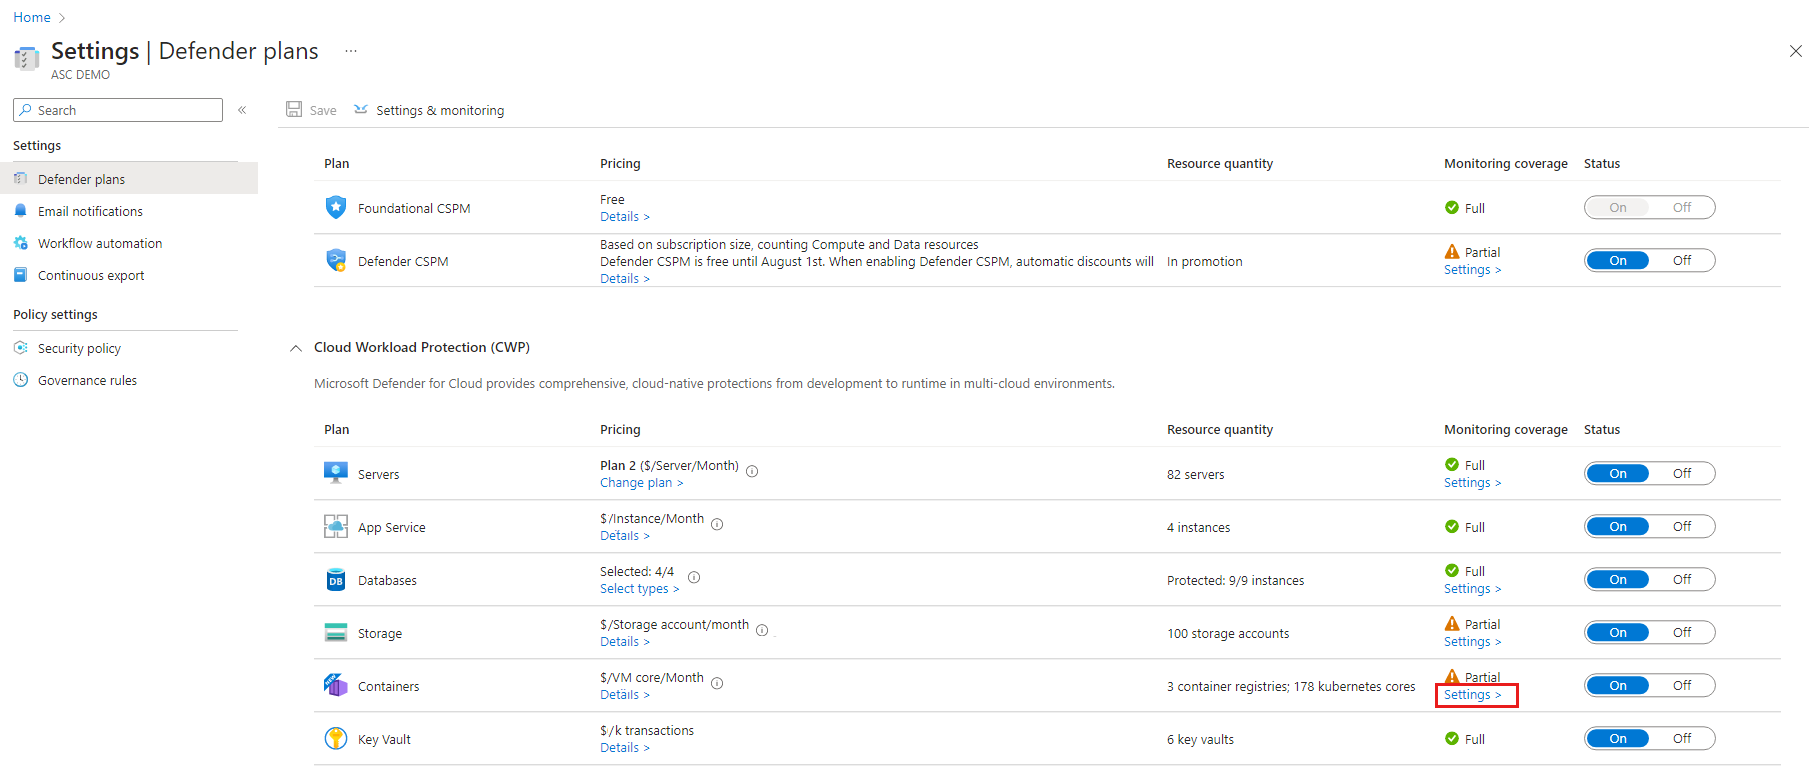Turn off the App Service plan
1809x776 pixels.
(1682, 526)
